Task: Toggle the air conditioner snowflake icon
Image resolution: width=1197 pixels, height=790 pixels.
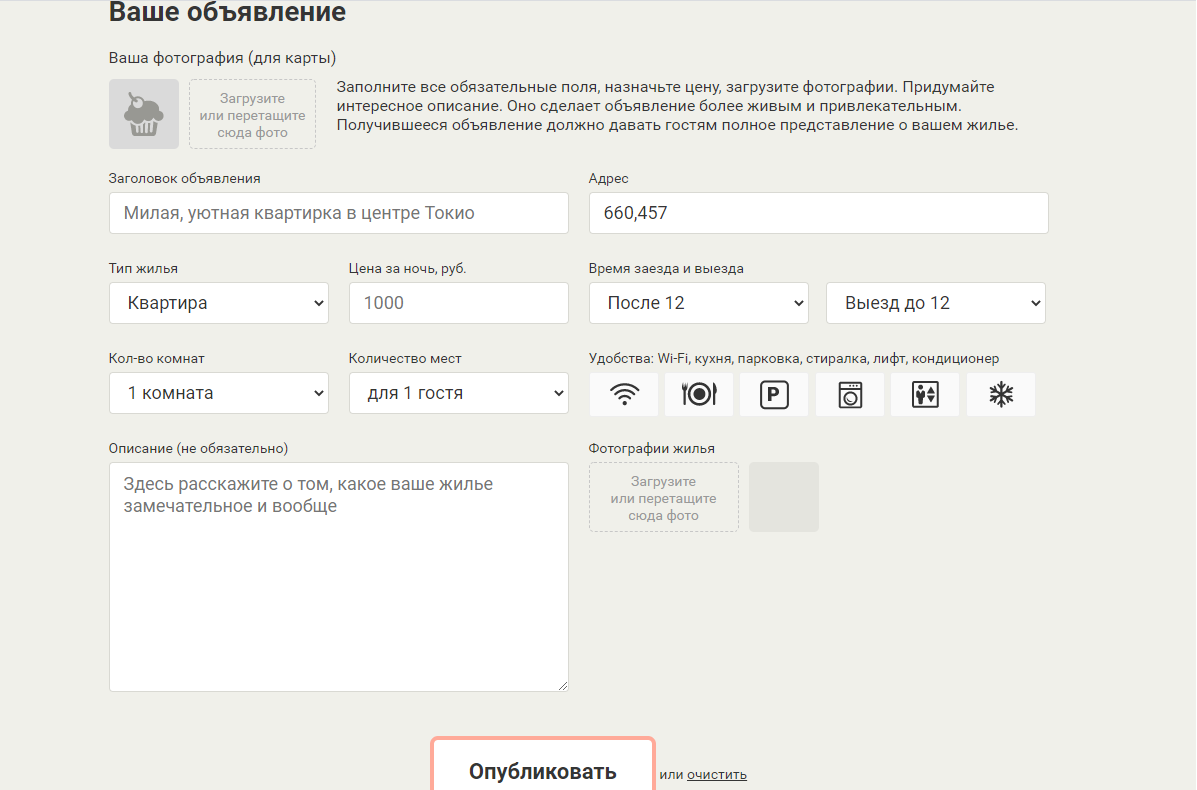Action: pyautogui.click(x=1001, y=394)
